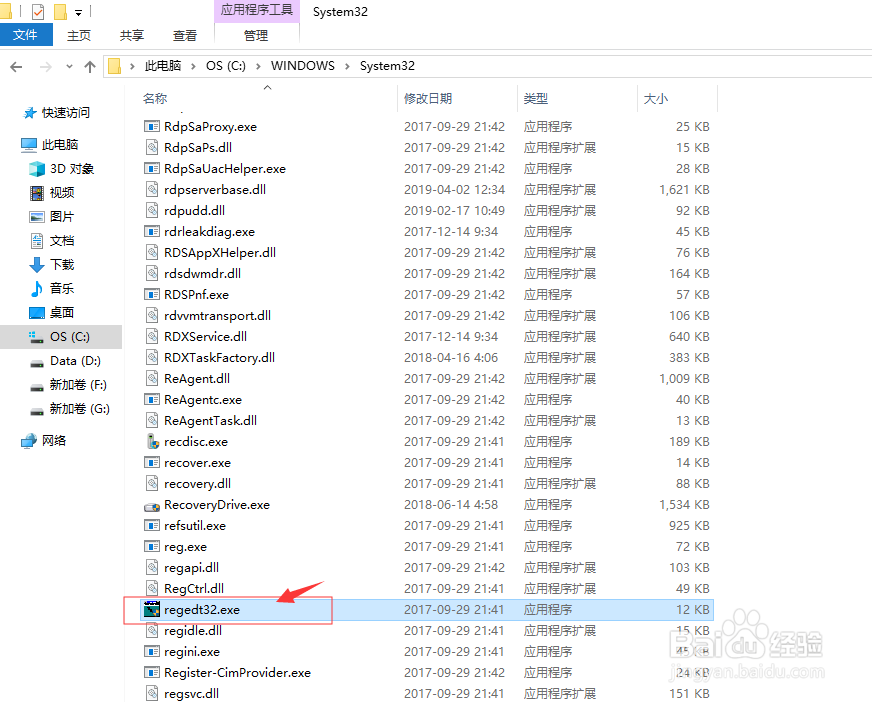Click the rdpserverbase.dll file icon

click(x=152, y=189)
